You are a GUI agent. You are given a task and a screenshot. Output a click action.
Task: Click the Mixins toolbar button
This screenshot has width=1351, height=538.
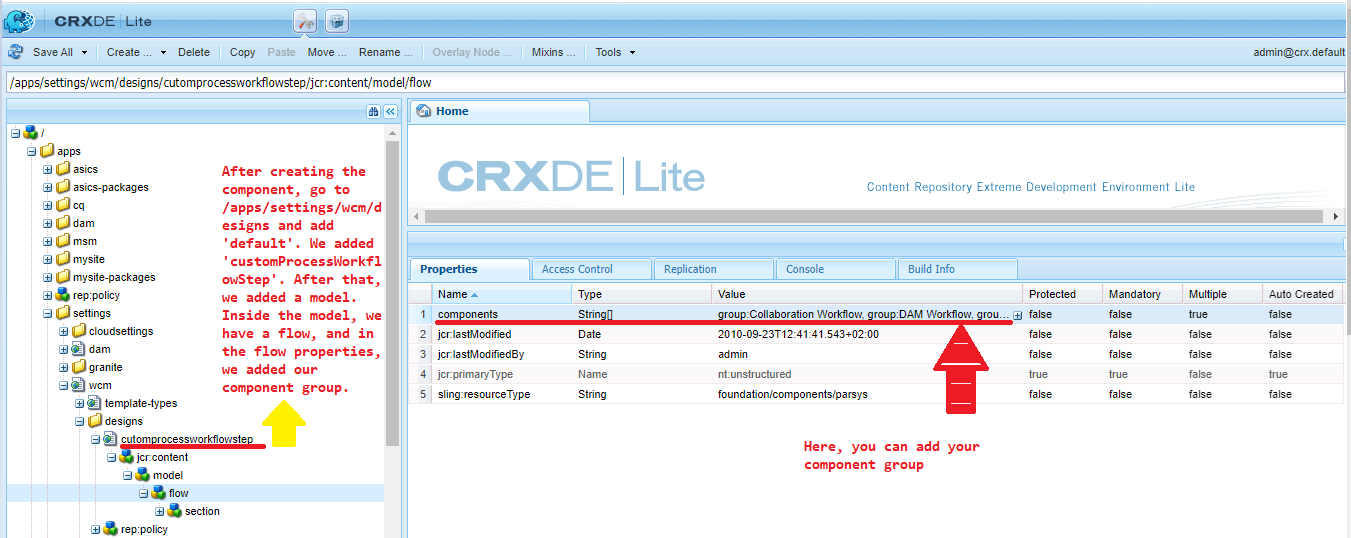554,52
